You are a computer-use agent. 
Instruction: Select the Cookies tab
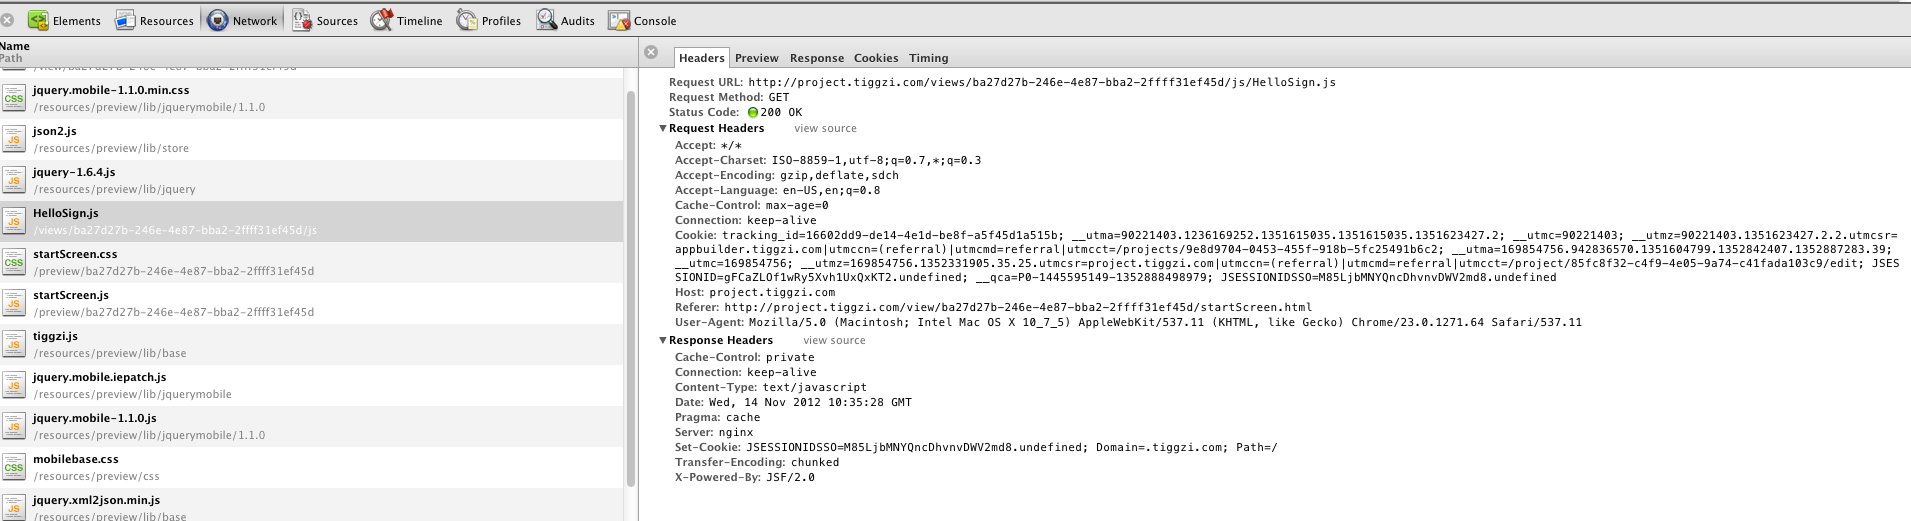click(x=875, y=58)
